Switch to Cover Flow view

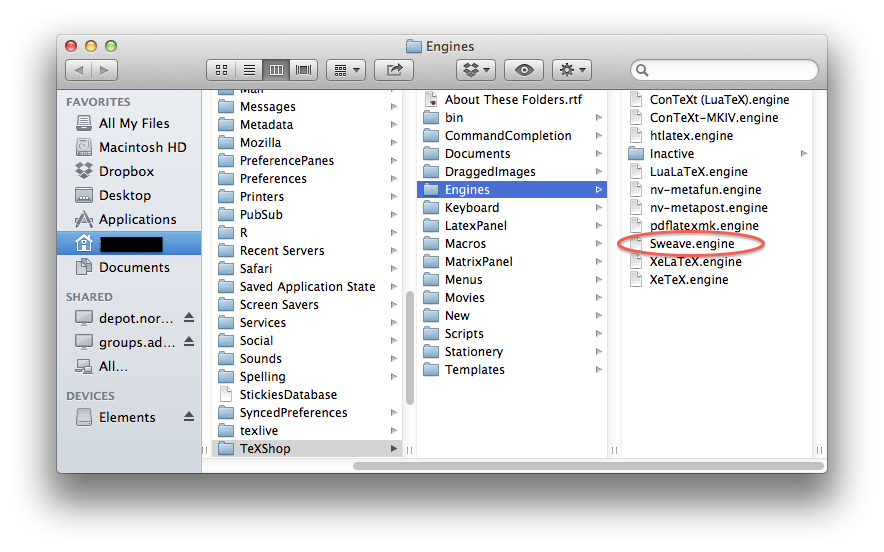pos(304,70)
